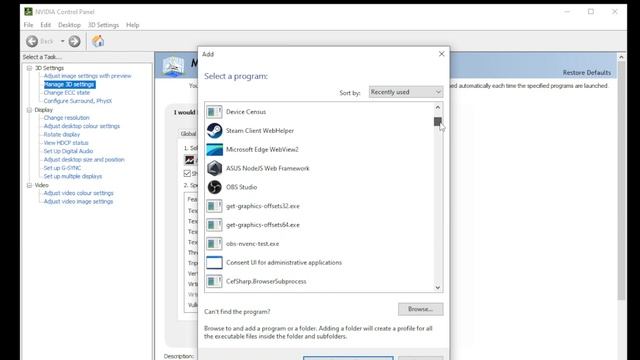
Task: Choose the obs-nvenc-test.exe file name
Action: pyautogui.click(x=252, y=244)
